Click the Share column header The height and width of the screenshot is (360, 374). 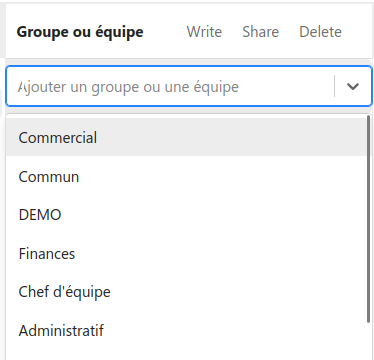point(260,32)
